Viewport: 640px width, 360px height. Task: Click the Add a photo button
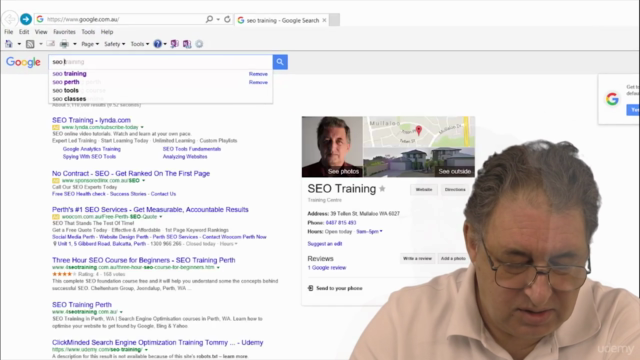[x=453, y=258]
